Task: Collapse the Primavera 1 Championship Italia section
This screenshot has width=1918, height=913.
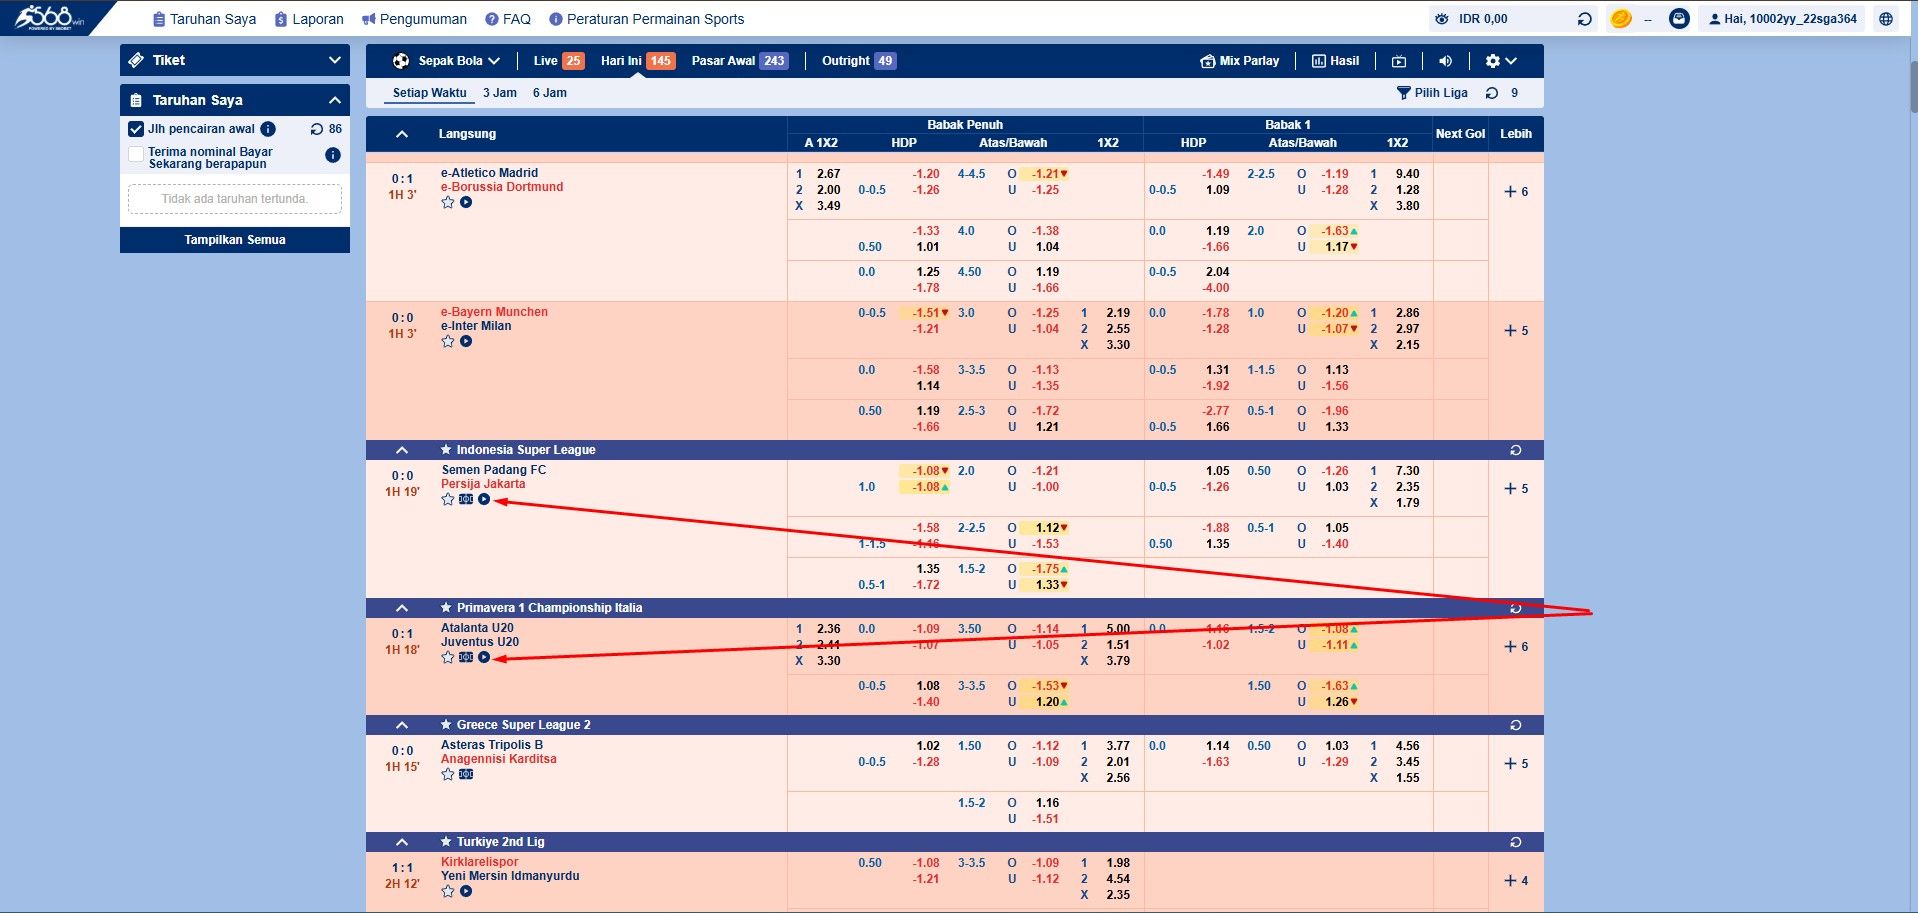Action: 402,608
